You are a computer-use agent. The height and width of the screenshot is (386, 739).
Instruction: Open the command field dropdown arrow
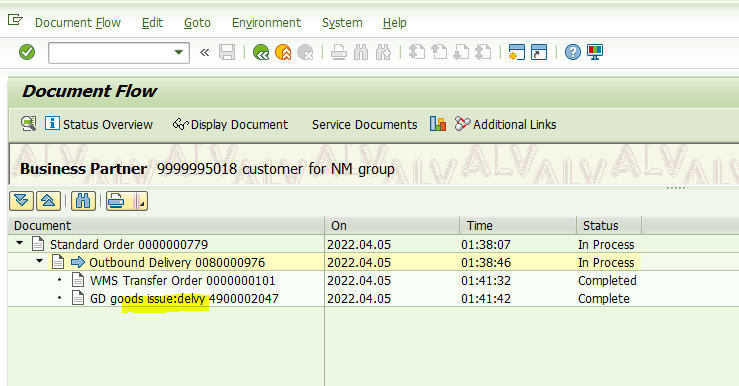click(179, 52)
